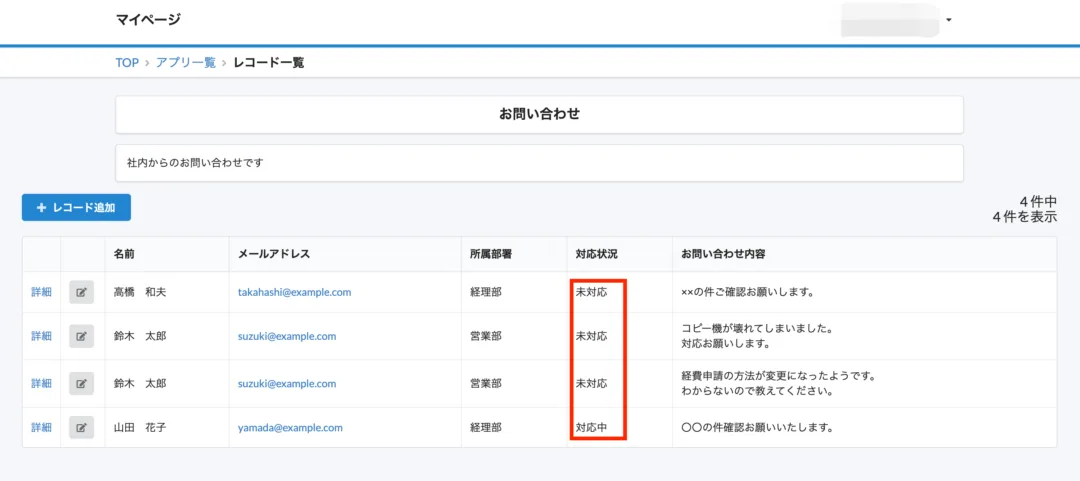Viewport: 1080px width, 481px height.
Task: Click the yamada@example.com email link
Action: tap(290, 427)
